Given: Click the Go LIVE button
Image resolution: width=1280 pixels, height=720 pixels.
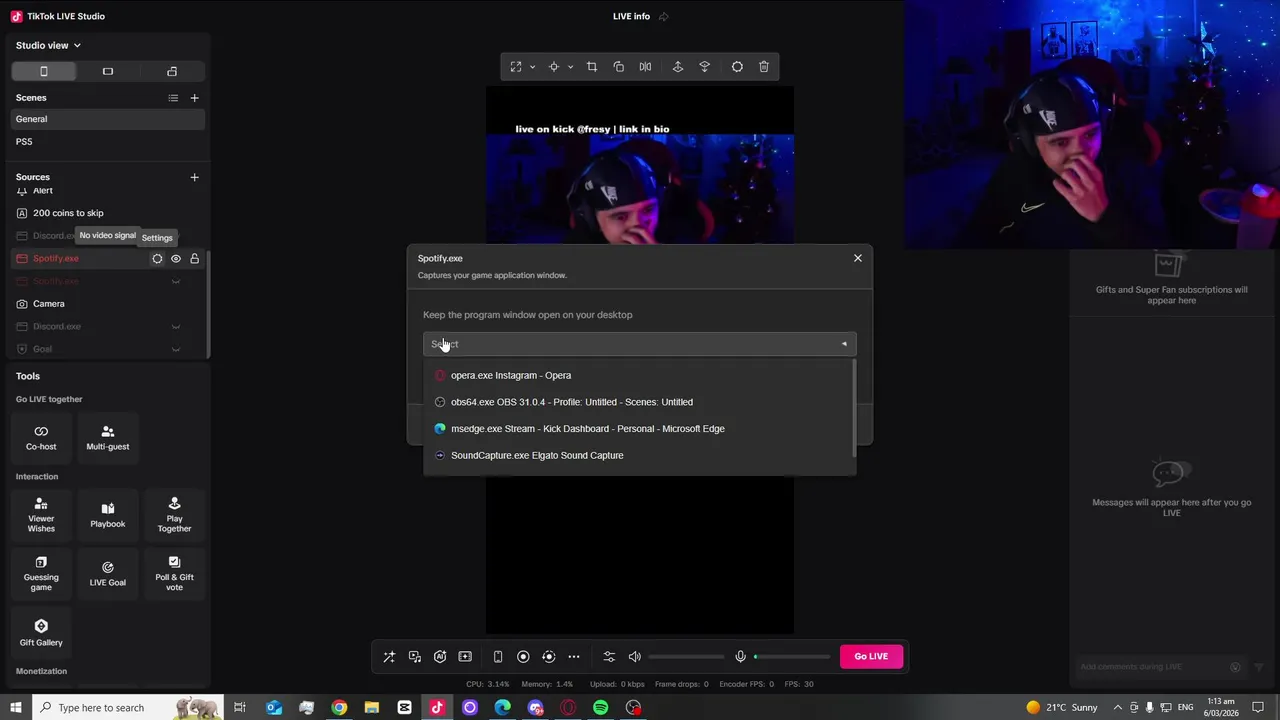Looking at the screenshot, I should click(x=871, y=657).
